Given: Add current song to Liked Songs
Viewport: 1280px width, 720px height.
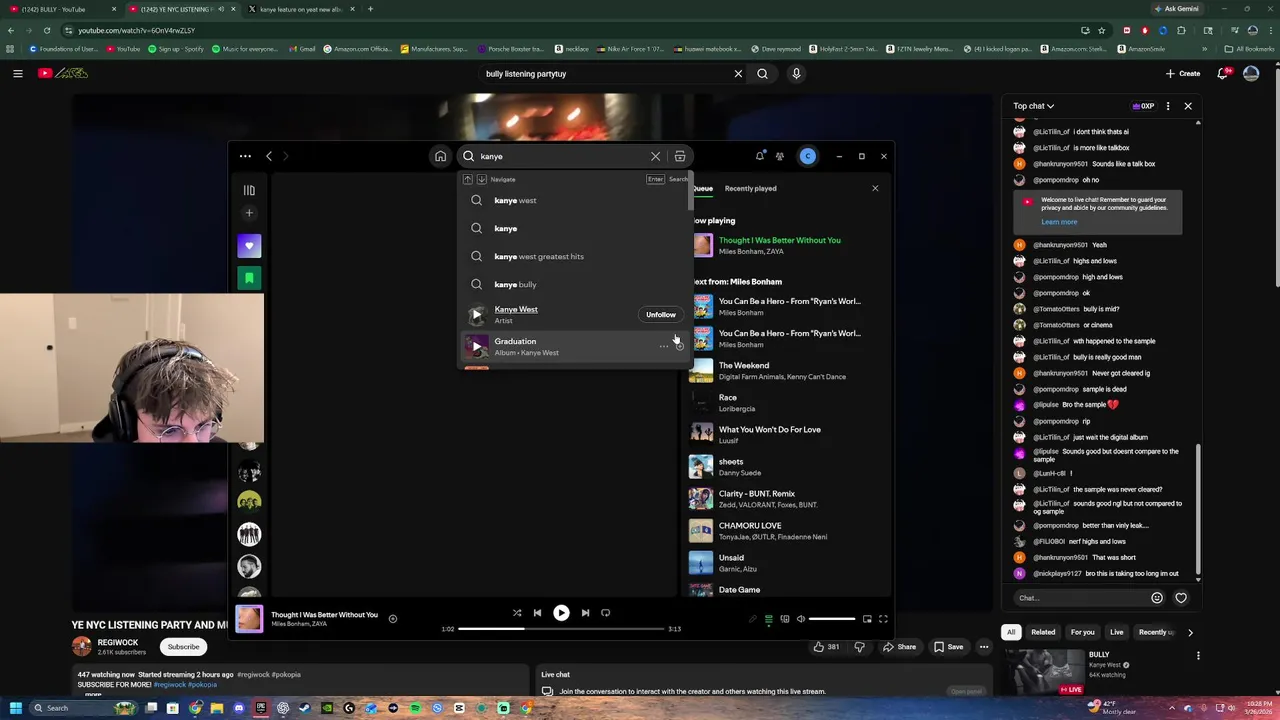Looking at the screenshot, I should point(393,619).
